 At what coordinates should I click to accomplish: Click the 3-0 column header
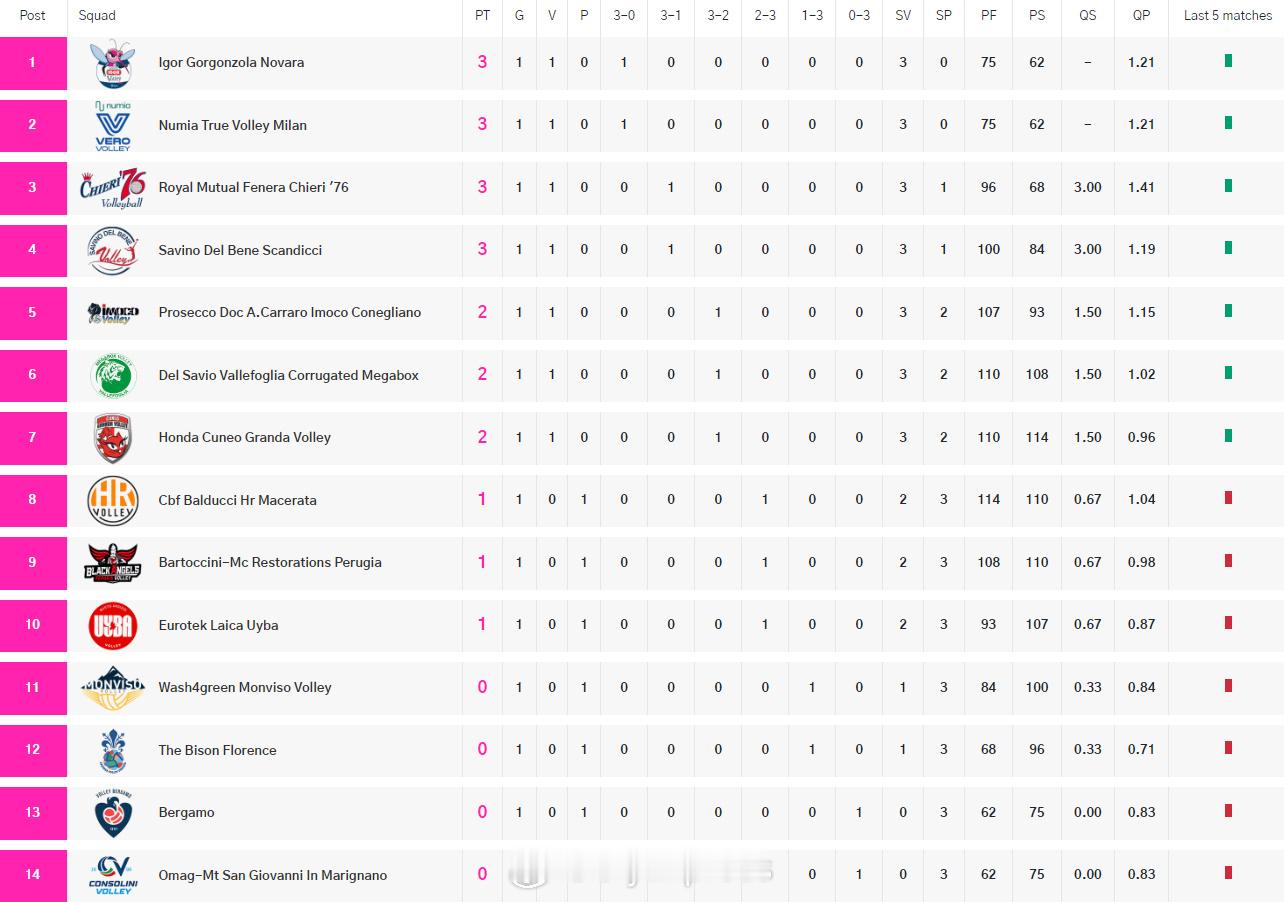(x=624, y=15)
